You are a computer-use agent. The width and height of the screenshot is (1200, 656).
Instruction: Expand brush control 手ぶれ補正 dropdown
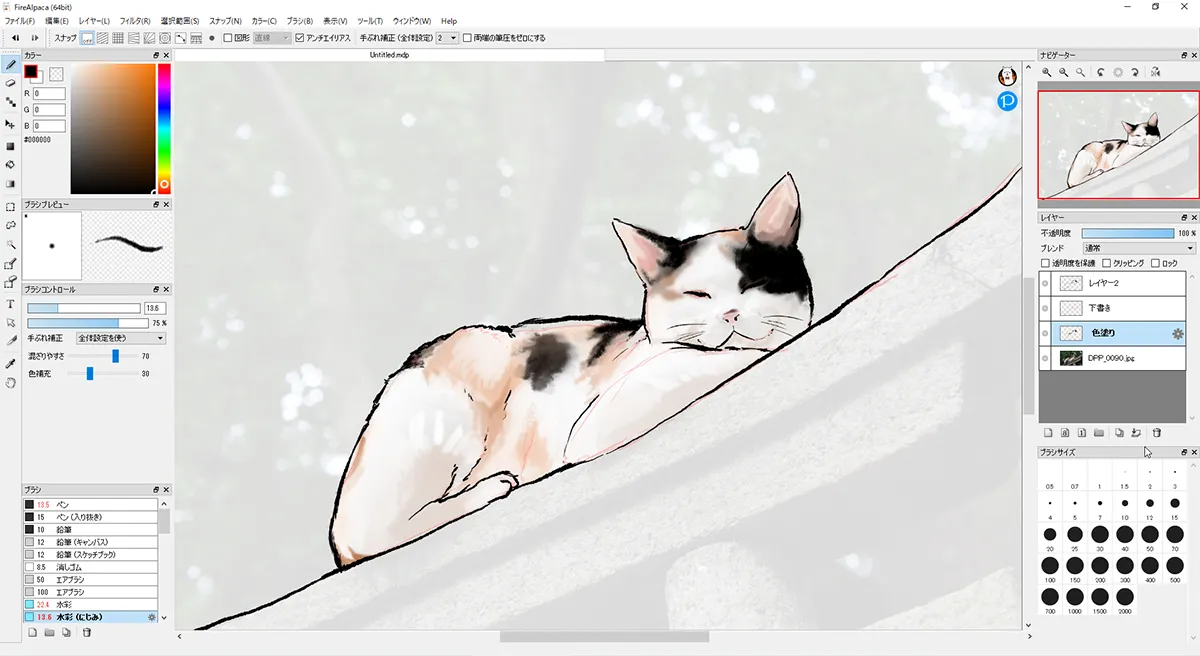(121, 338)
